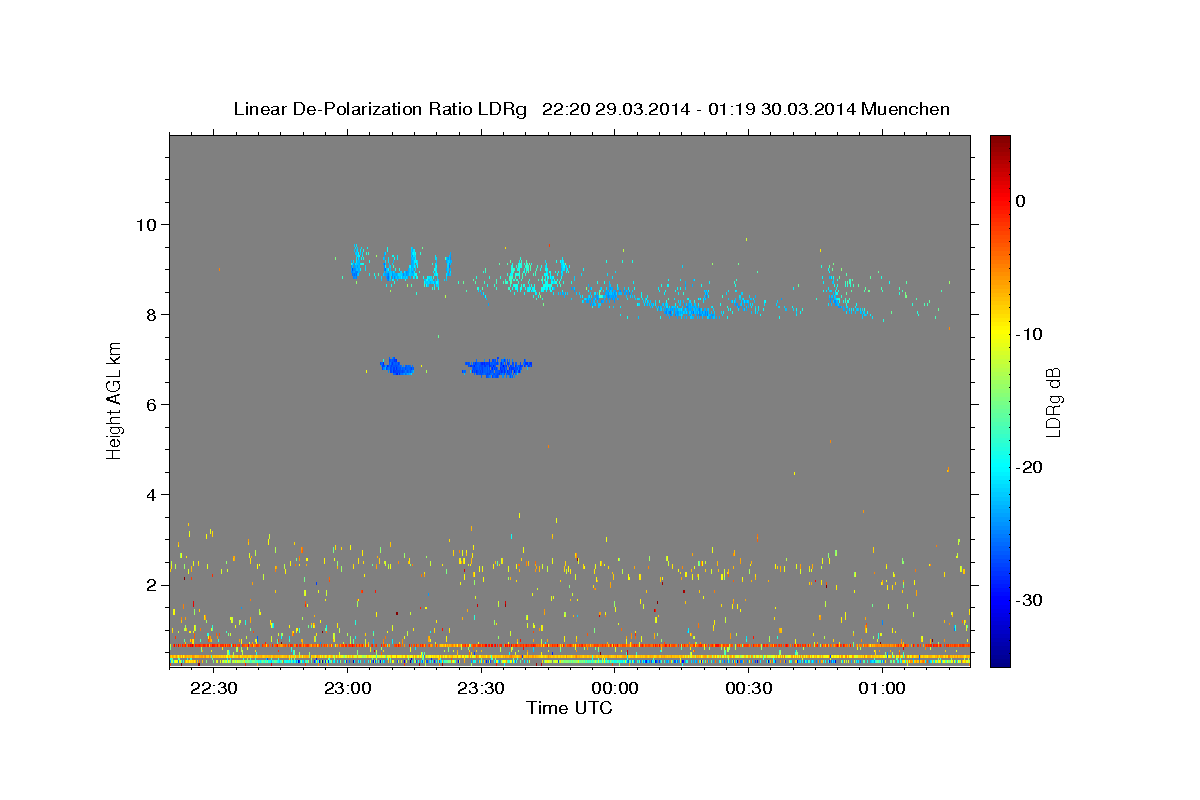Screen dimensions: 1200x800
Task: Click the height tick label 4
Action: [x=154, y=494]
